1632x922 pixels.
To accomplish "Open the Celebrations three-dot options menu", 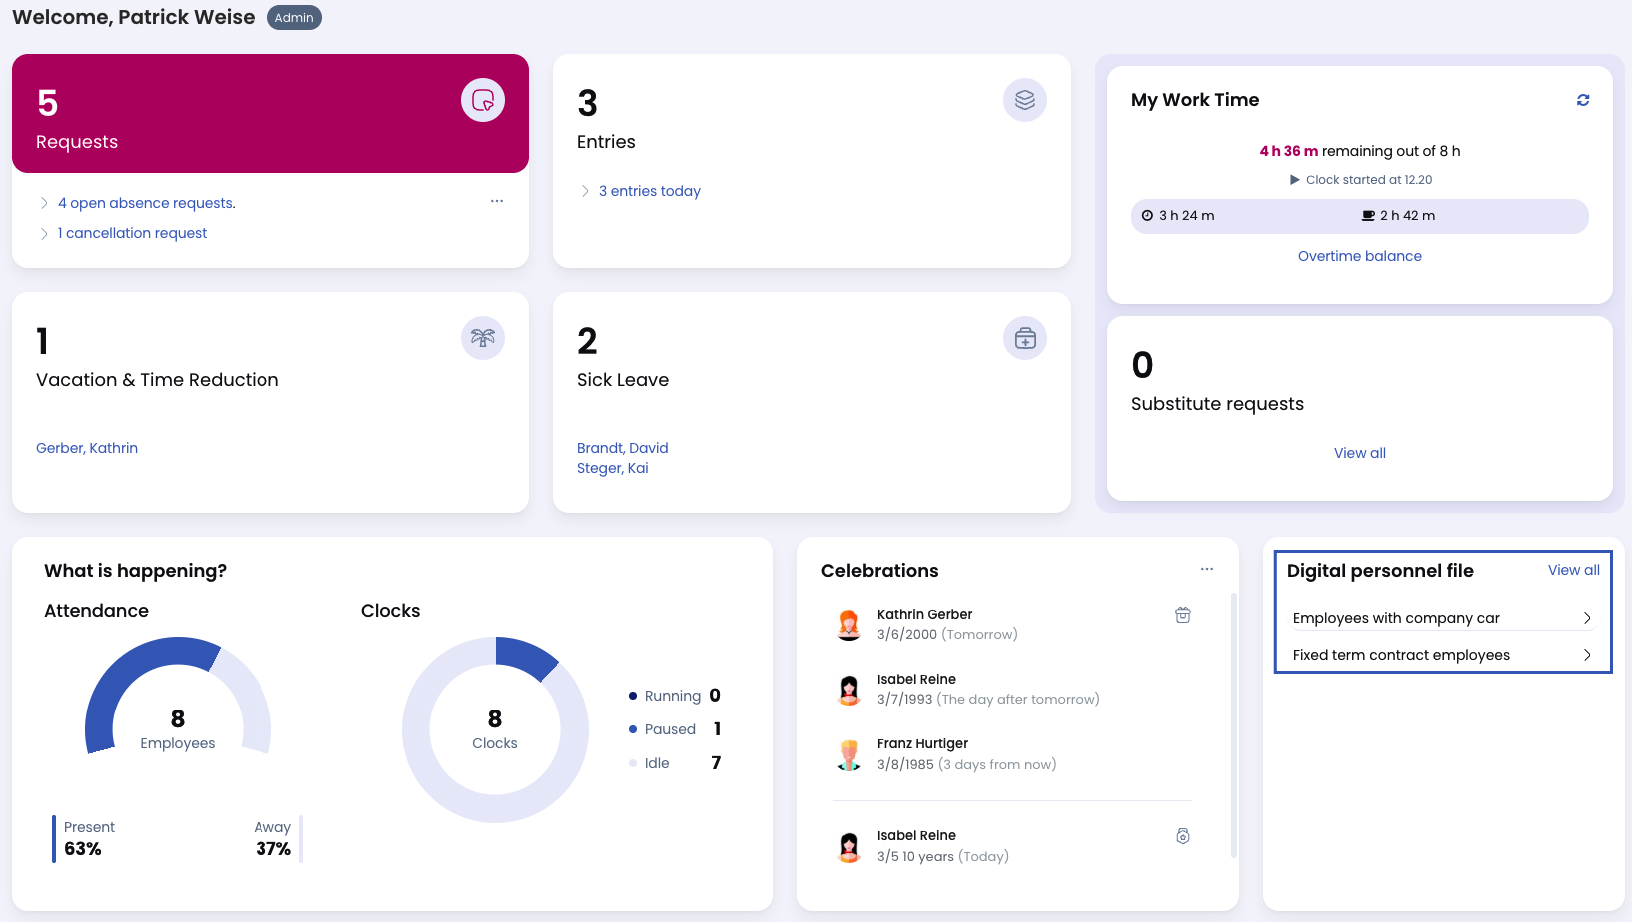I will (x=1206, y=569).
